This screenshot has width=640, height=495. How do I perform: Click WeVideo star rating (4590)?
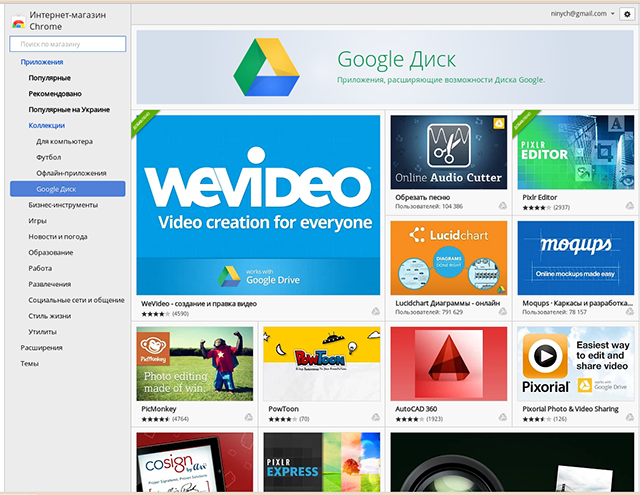click(165, 314)
